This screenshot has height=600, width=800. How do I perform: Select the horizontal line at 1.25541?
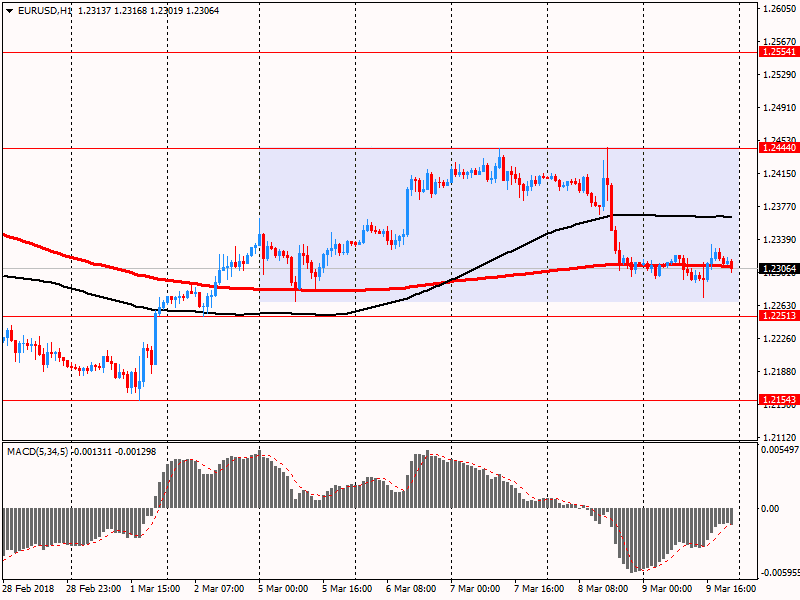[x=380, y=52]
